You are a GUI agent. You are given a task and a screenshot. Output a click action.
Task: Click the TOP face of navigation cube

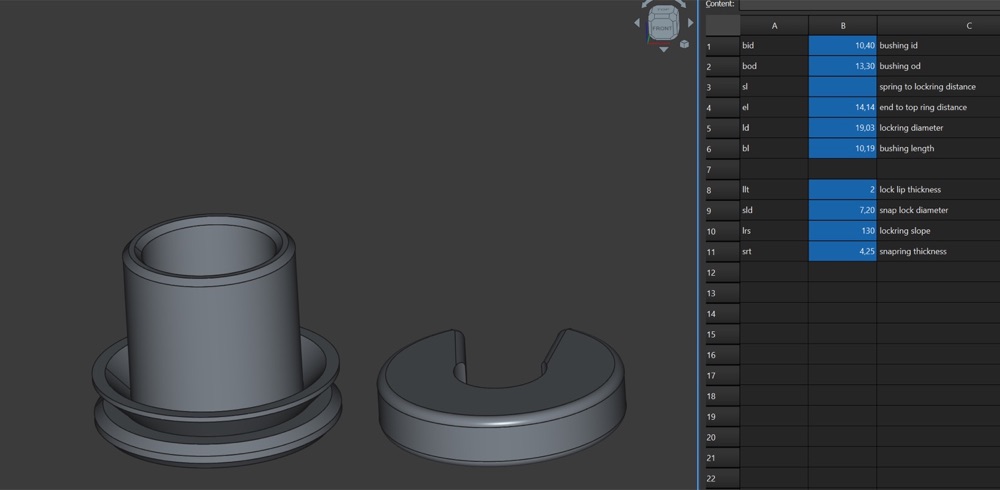click(663, 11)
